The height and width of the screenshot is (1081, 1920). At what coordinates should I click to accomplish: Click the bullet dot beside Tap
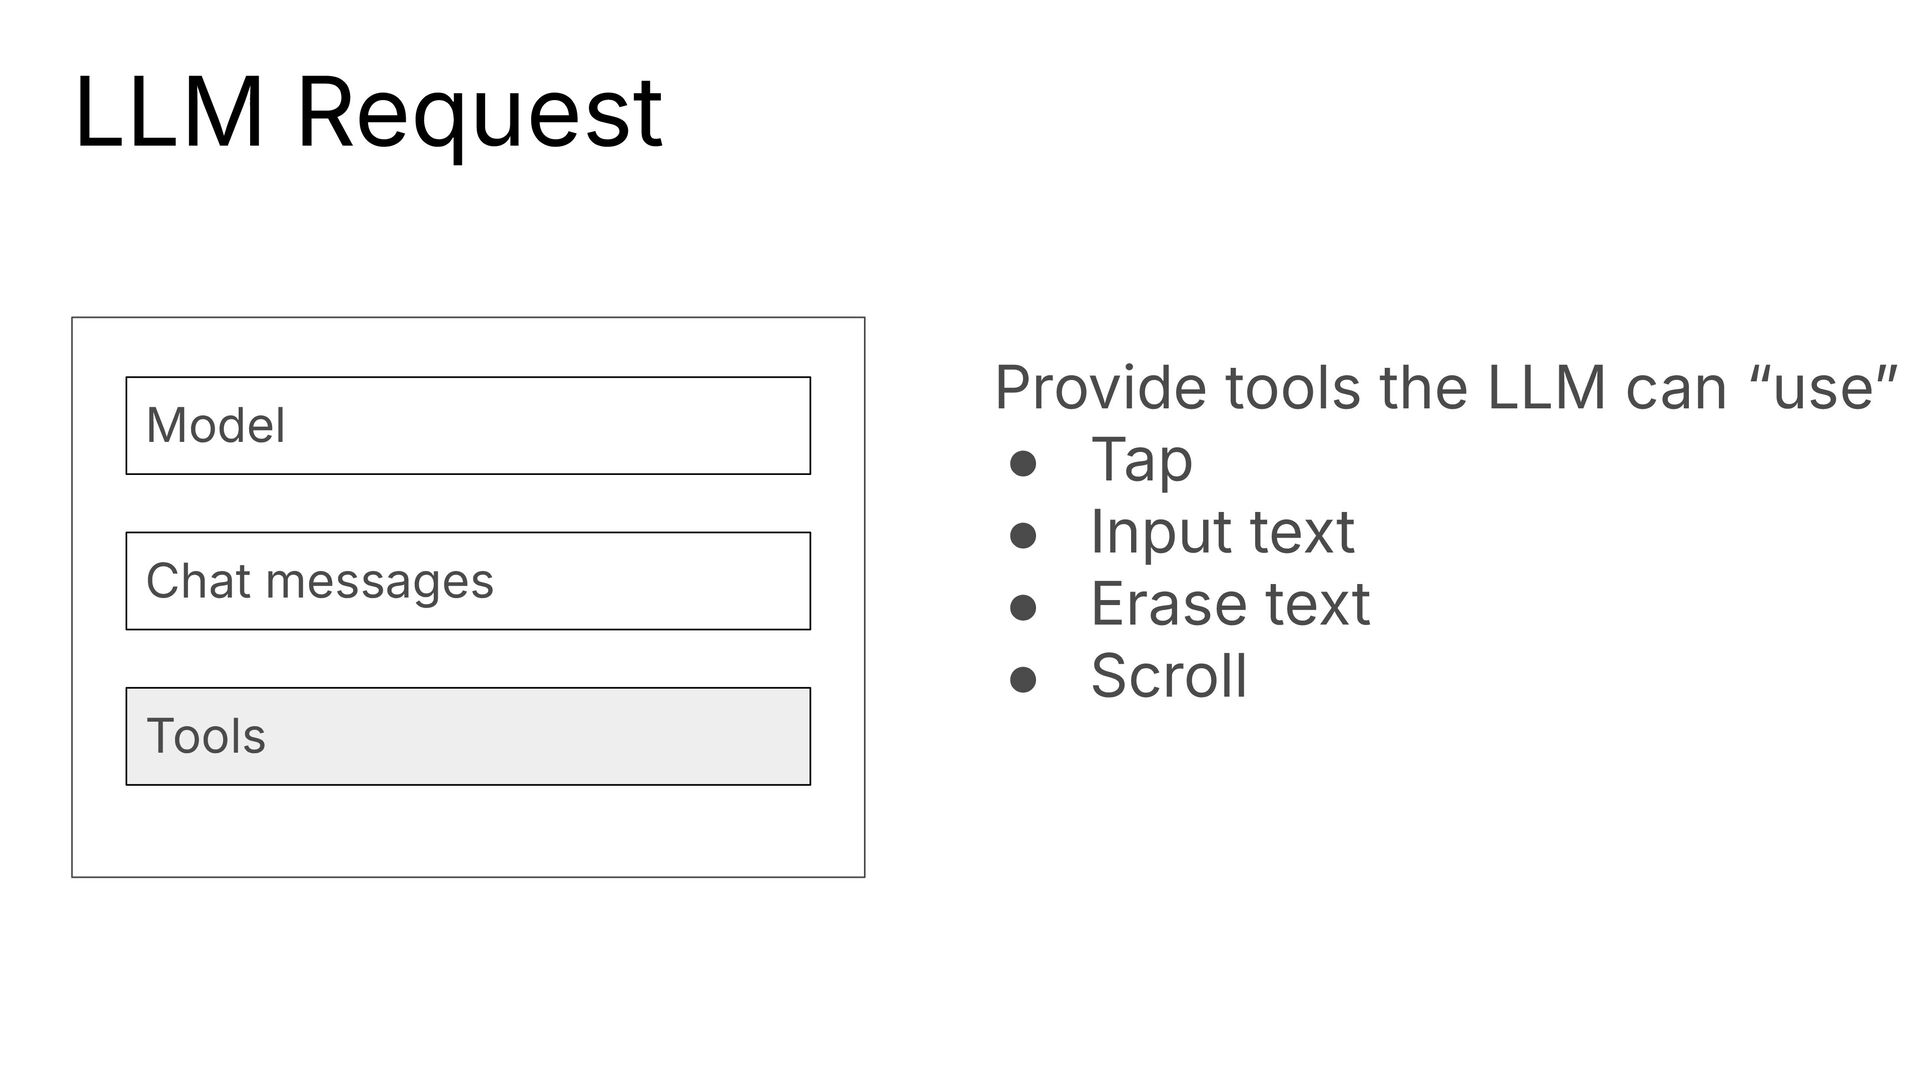1022,464
